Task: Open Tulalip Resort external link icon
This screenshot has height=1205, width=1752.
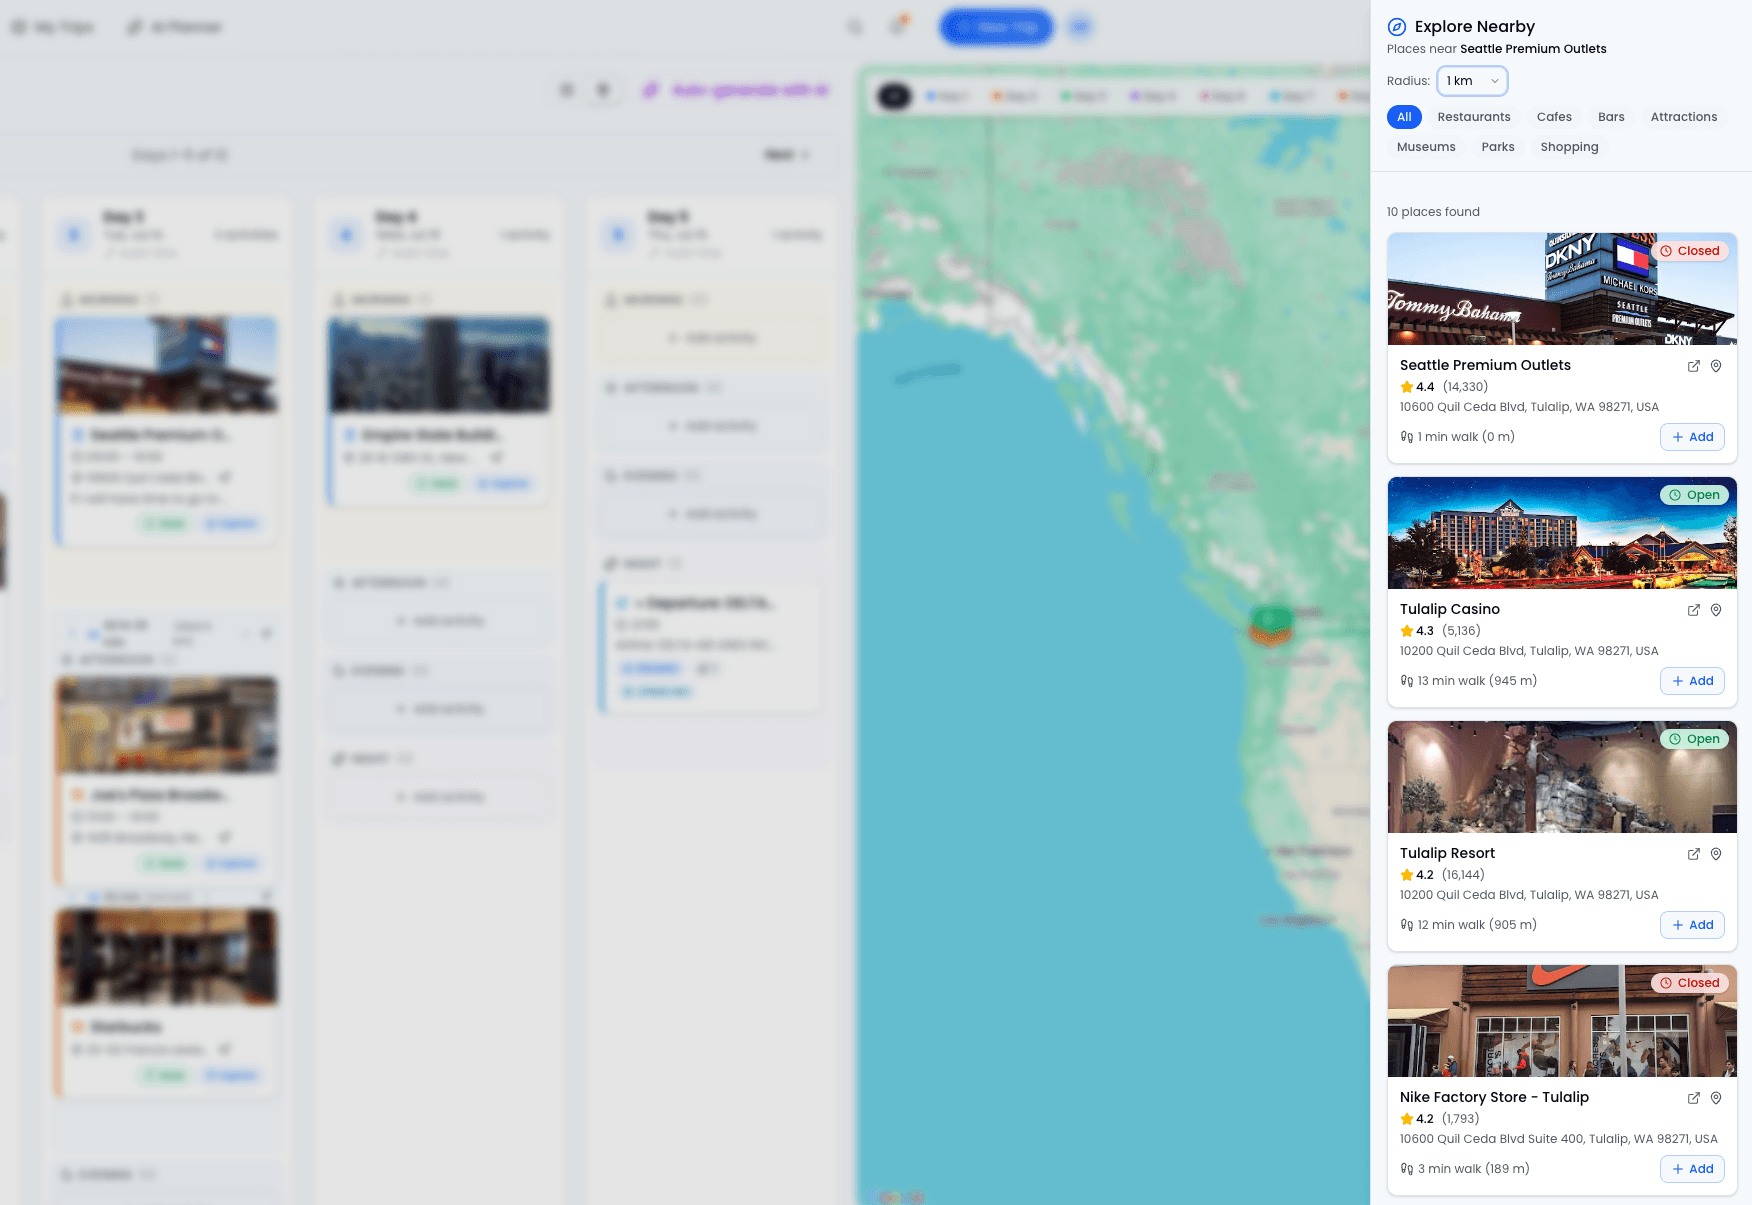Action: tap(1694, 854)
